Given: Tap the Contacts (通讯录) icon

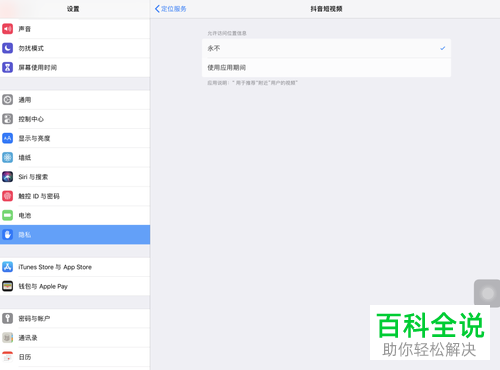Looking at the screenshot, I should click(x=8, y=338).
